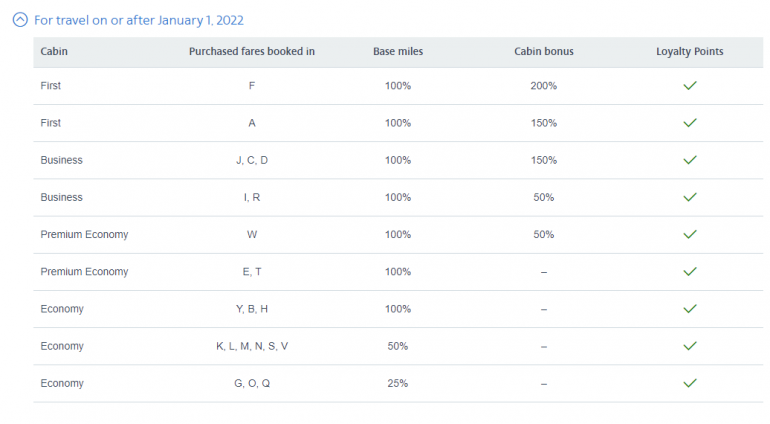770x424 pixels.
Task: Click the checkmark in the I, R row
Action: [689, 197]
